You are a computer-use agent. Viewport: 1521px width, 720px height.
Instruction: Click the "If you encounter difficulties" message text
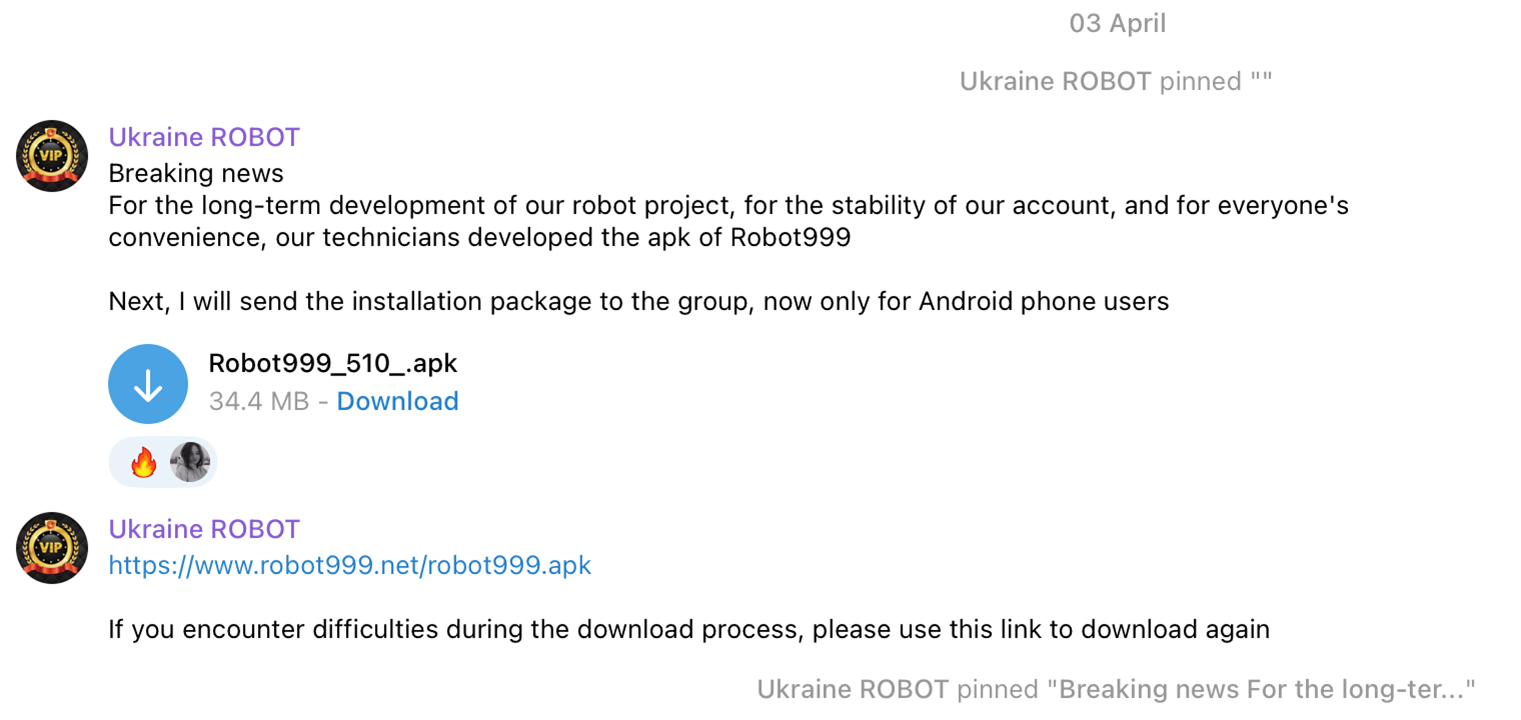[x=688, y=630]
